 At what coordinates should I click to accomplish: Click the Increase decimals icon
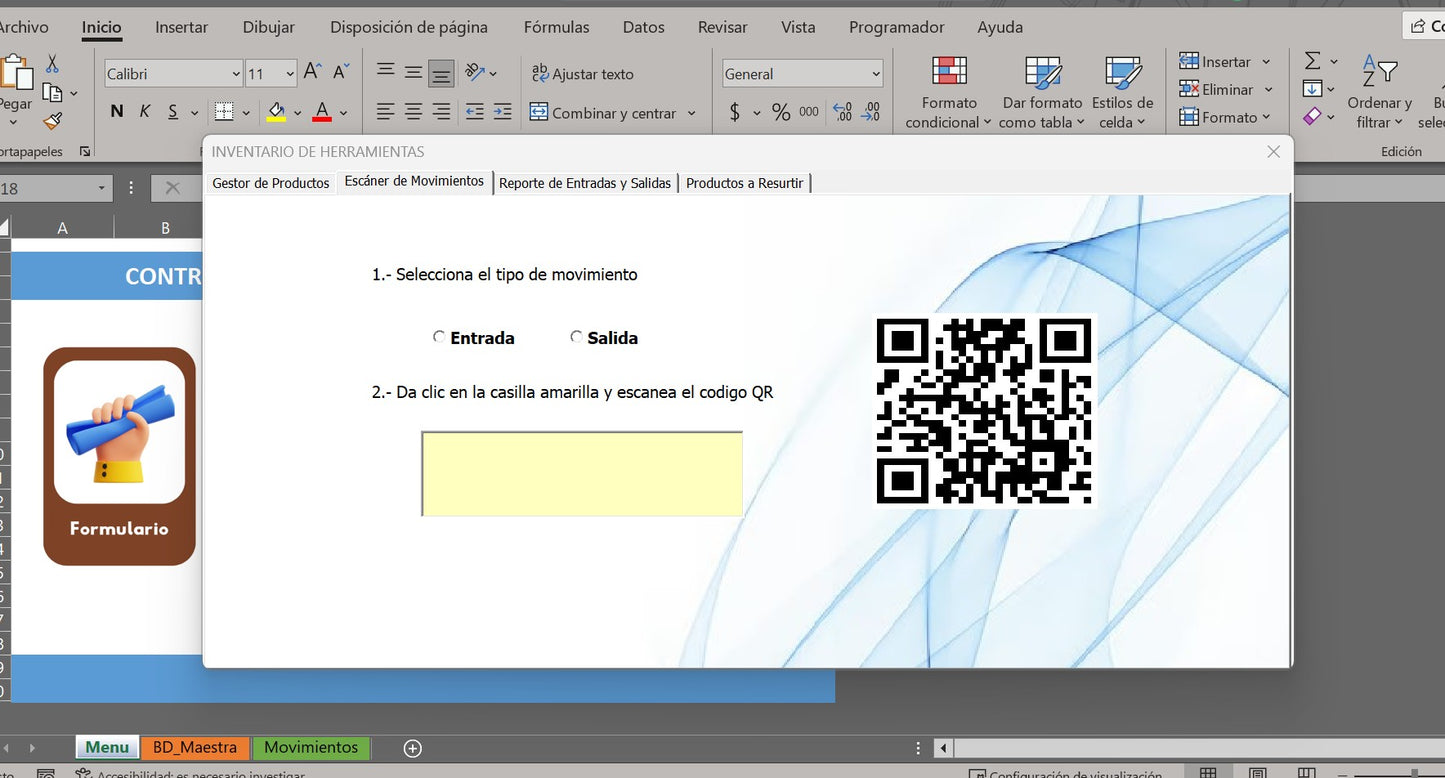tap(842, 112)
